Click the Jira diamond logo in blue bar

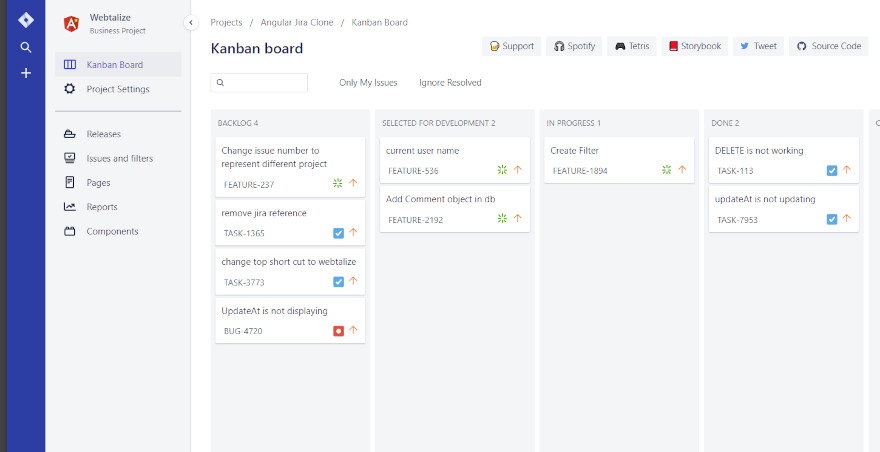pos(26,20)
